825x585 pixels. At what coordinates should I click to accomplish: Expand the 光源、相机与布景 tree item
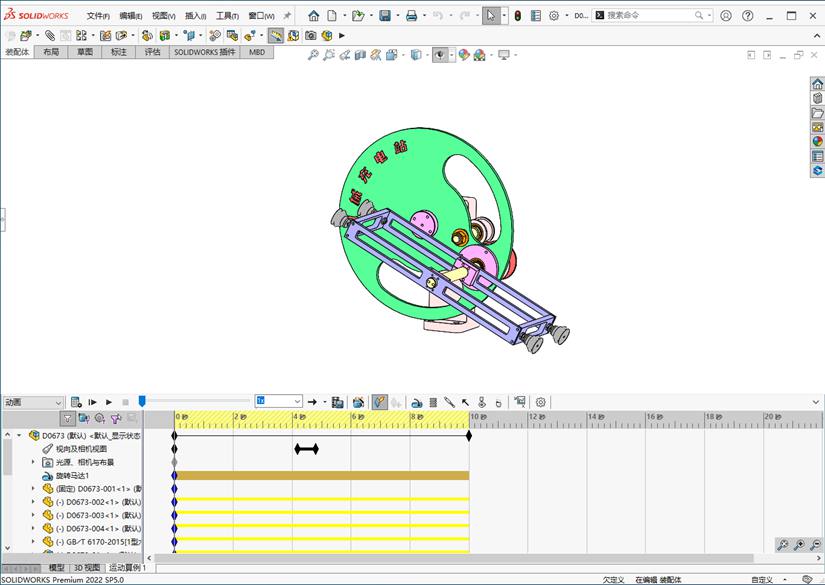click(33, 462)
